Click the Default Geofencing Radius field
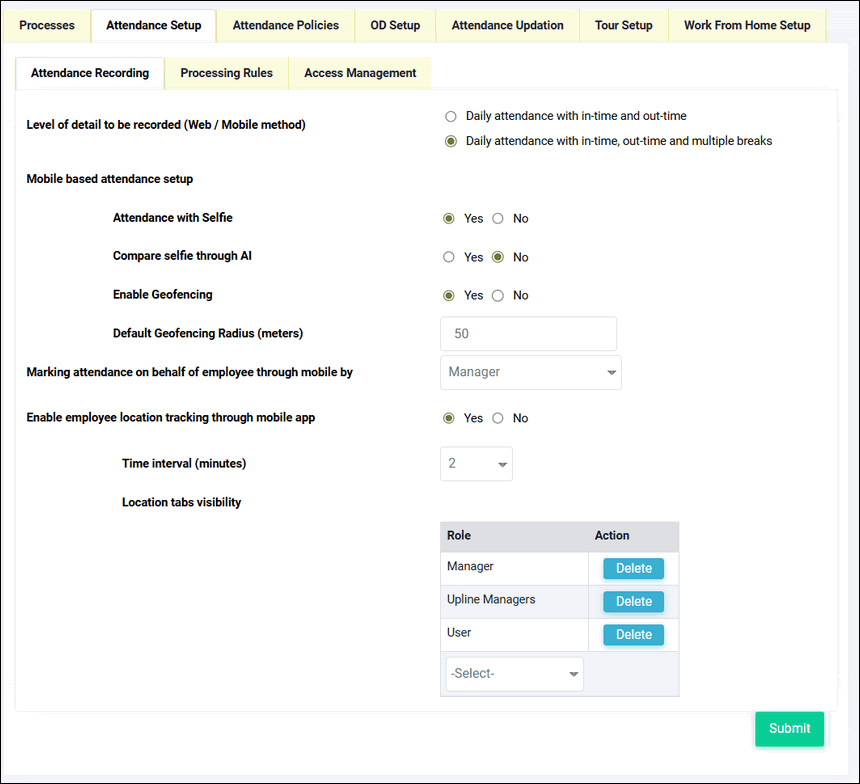The height and width of the screenshot is (784, 860). [528, 334]
